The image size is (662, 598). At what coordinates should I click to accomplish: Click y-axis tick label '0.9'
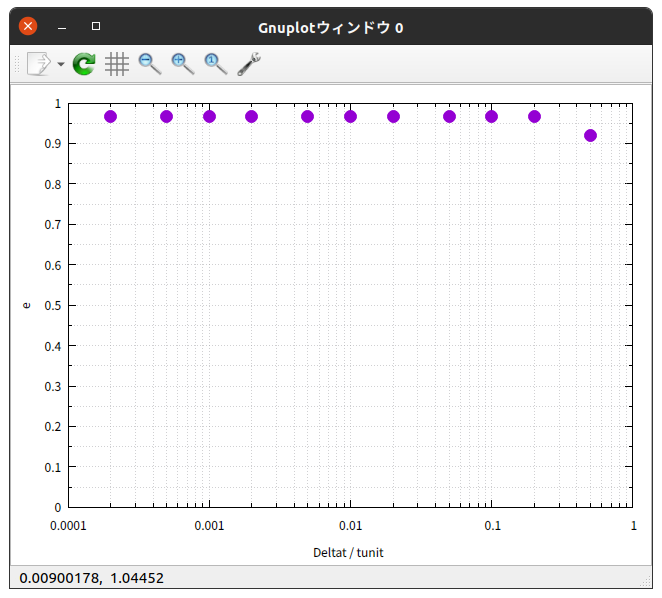53,144
